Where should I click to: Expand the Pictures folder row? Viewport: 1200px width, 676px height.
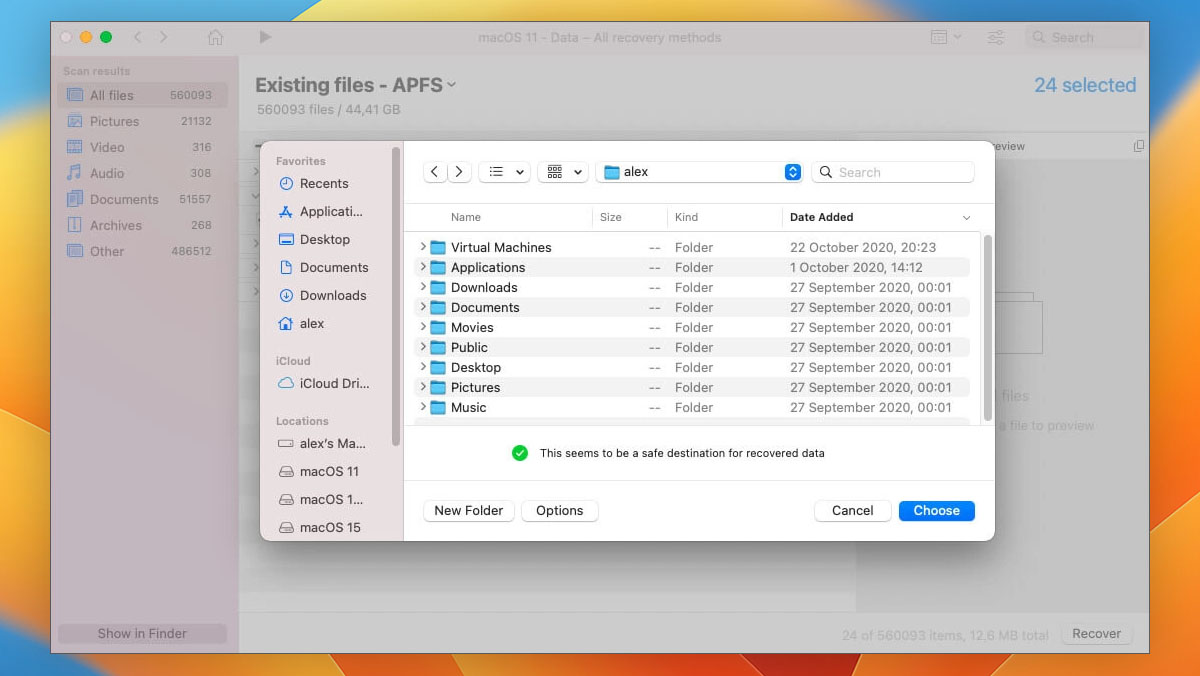423,387
